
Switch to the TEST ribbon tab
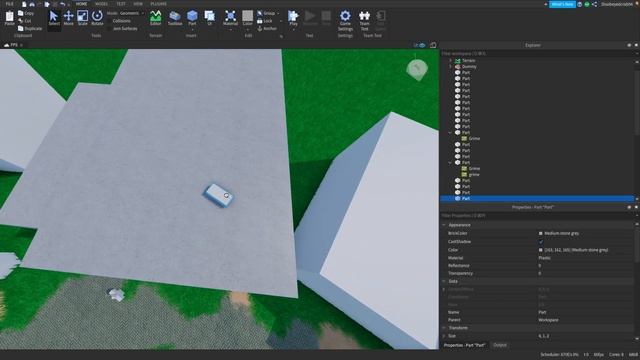click(121, 4)
